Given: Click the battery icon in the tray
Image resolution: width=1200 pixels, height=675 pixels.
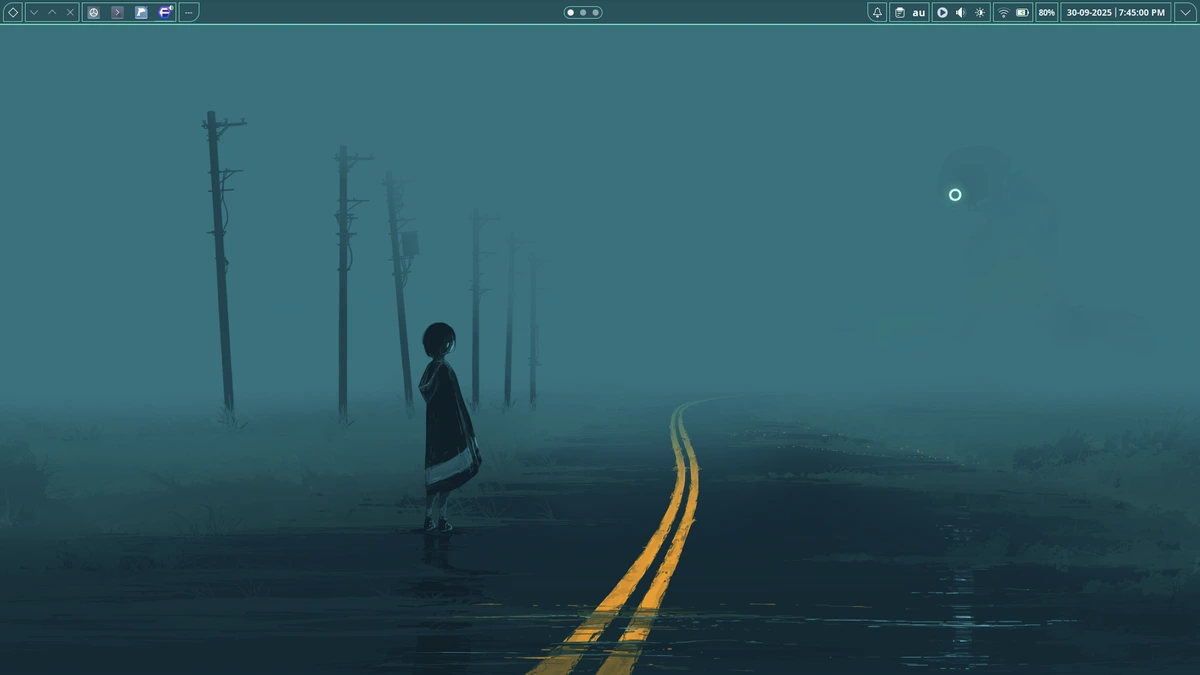Looking at the screenshot, I should [x=1021, y=12].
